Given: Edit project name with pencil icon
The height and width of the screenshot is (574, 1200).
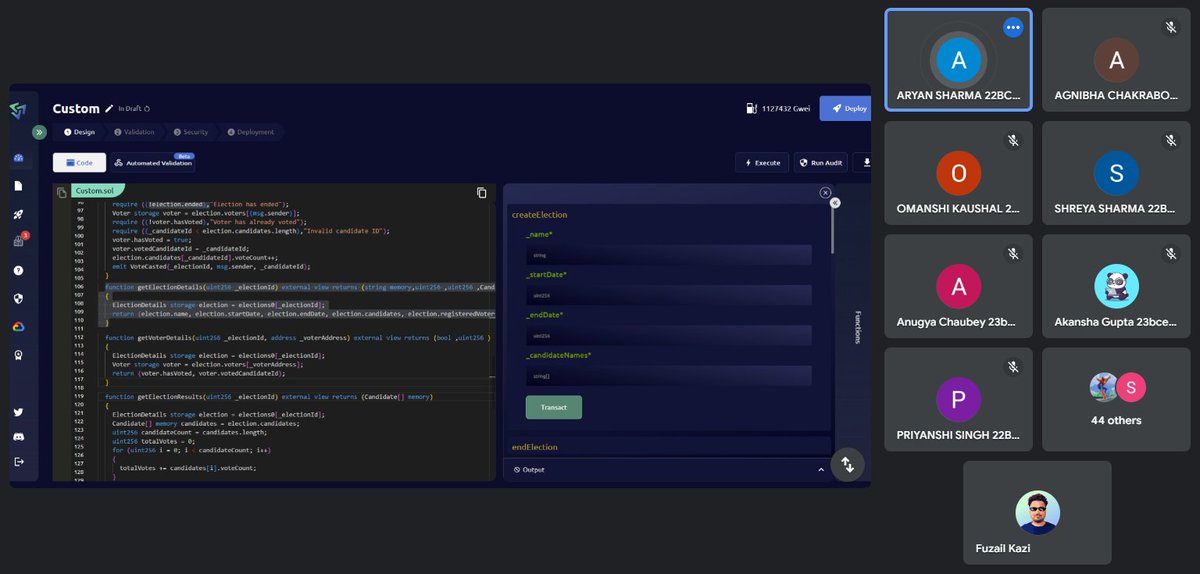Looking at the screenshot, I should [x=109, y=108].
